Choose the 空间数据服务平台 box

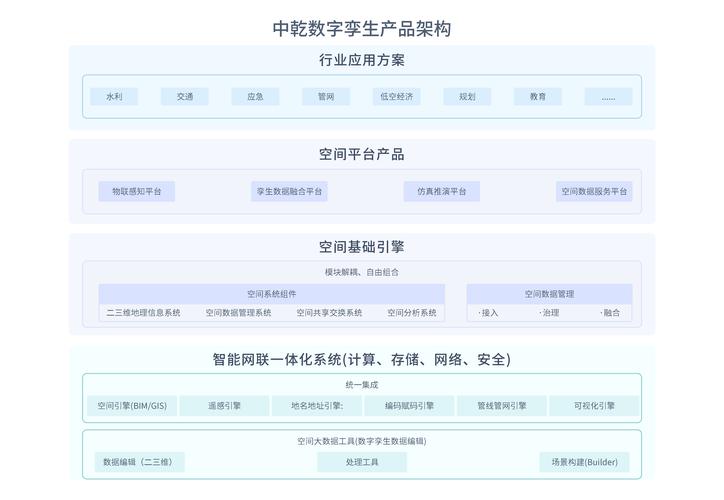pyautogui.click(x=594, y=191)
